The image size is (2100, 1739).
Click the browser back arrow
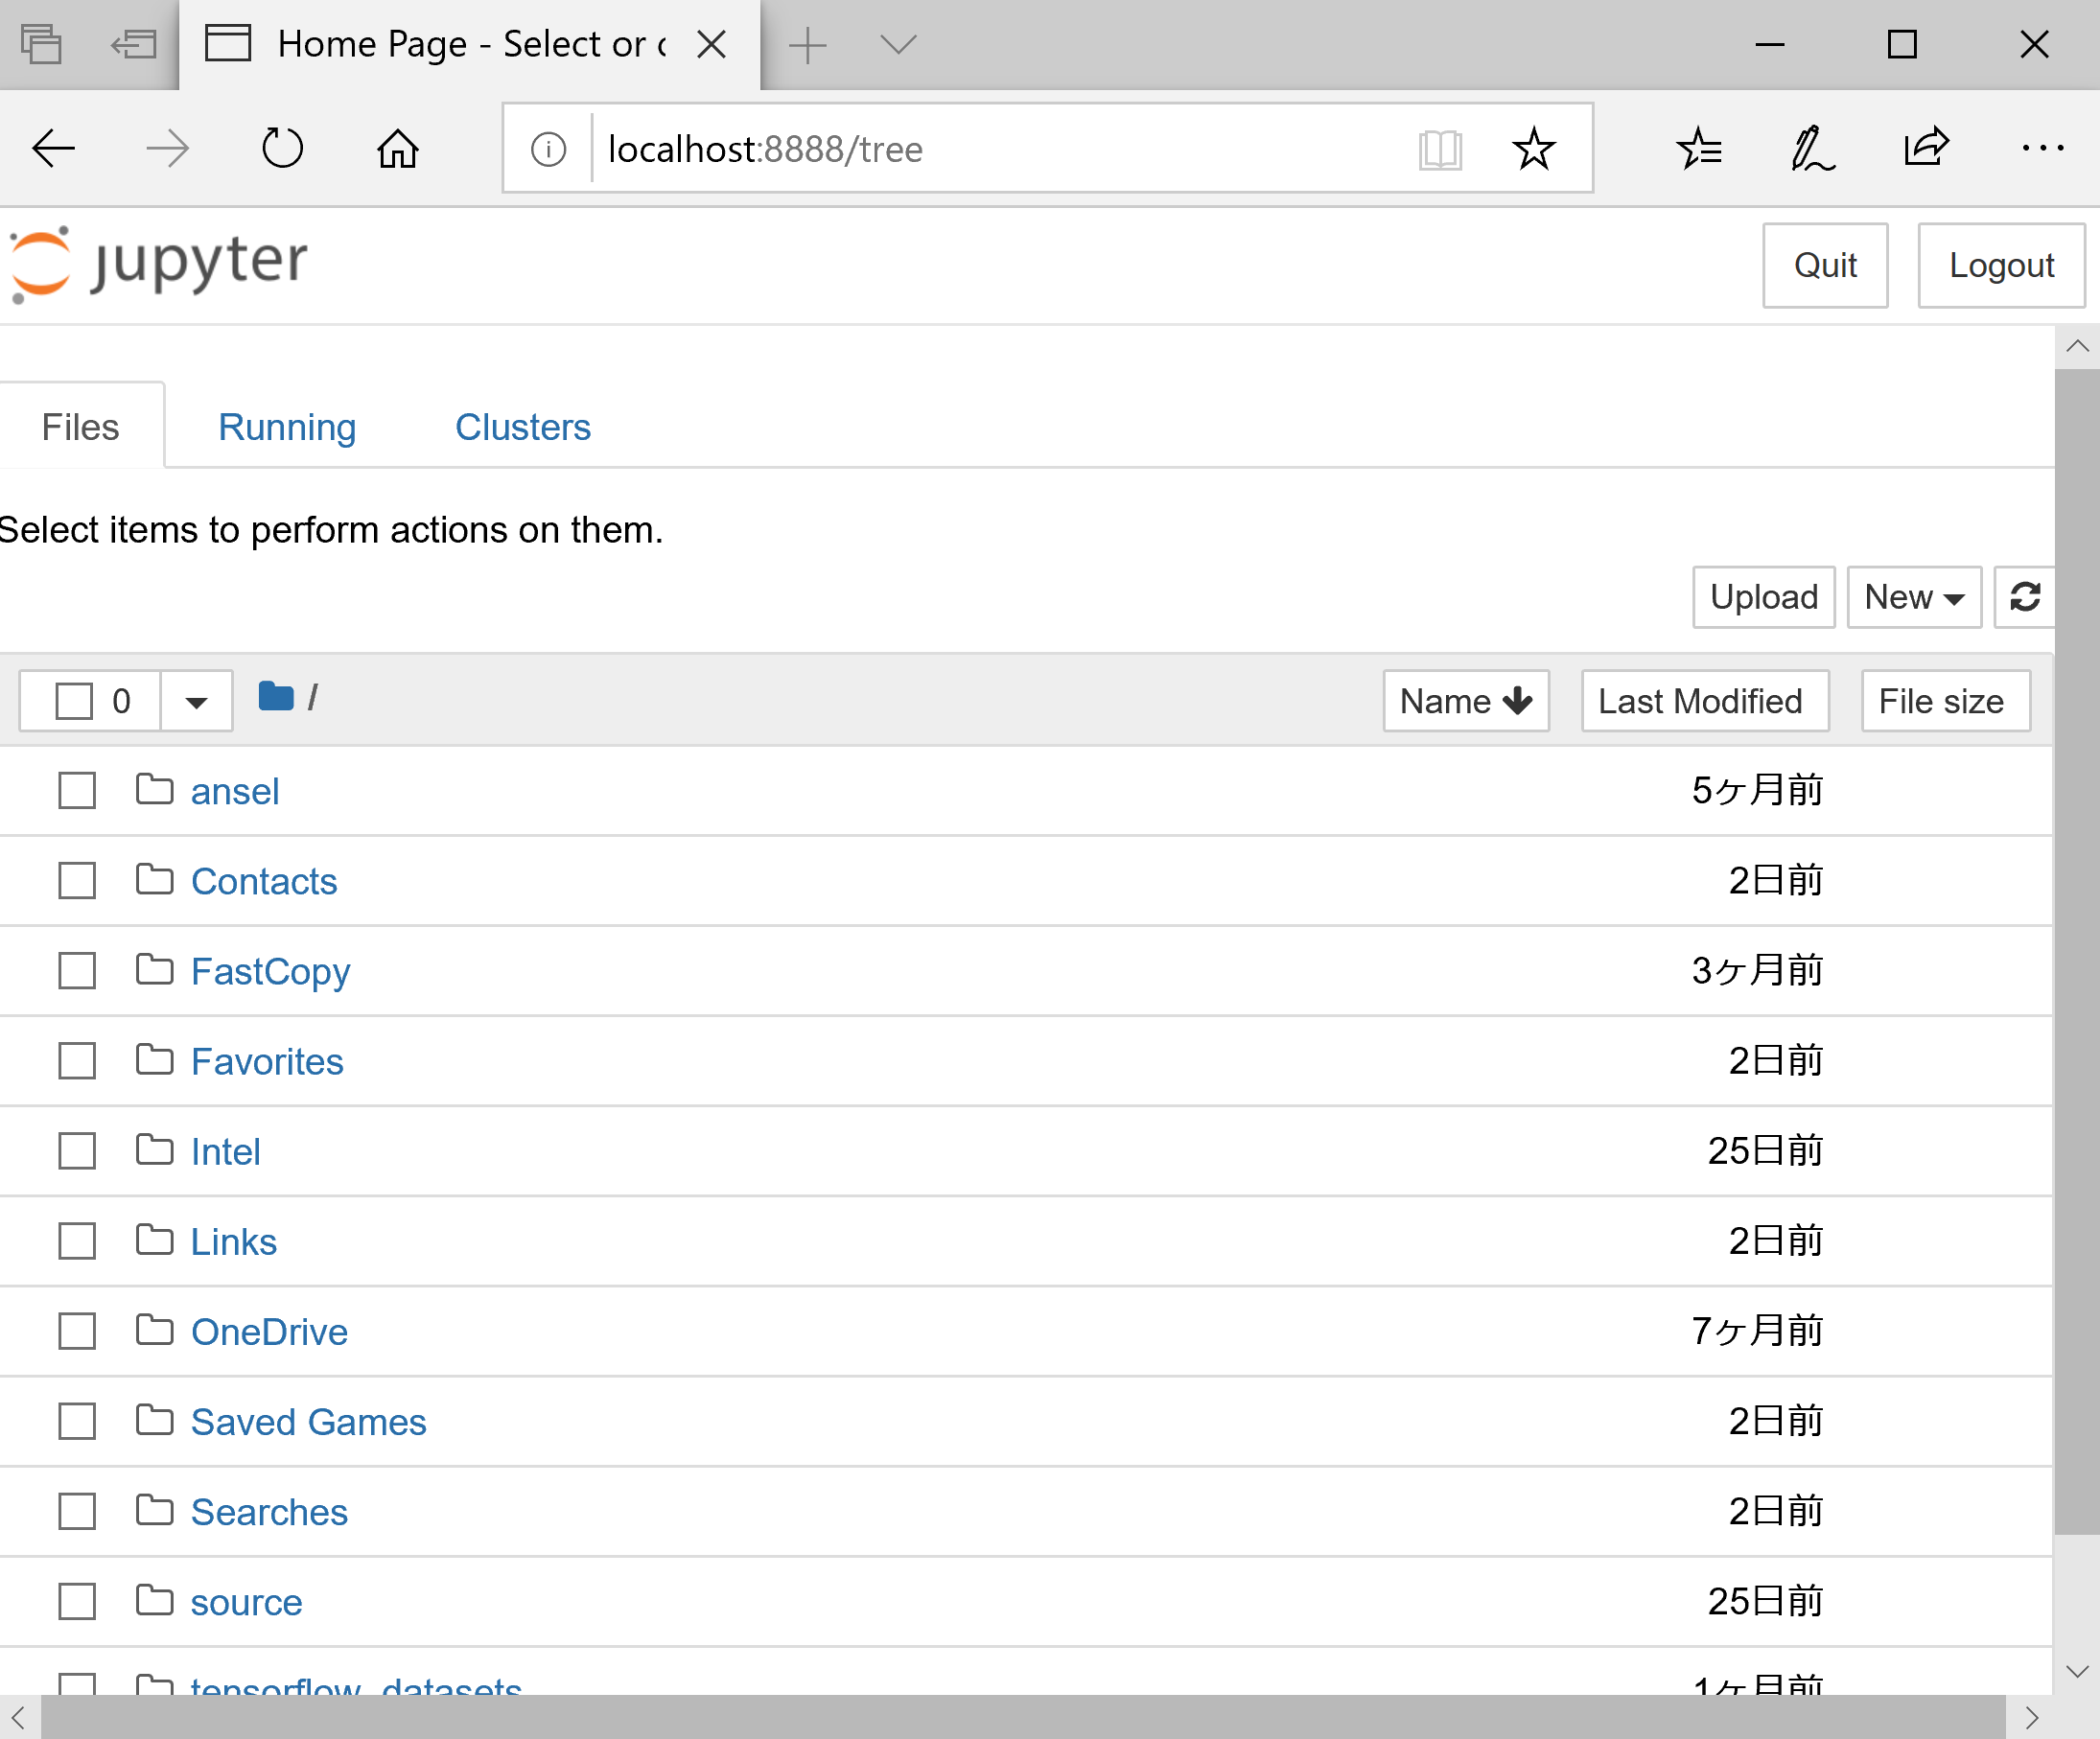[54, 149]
